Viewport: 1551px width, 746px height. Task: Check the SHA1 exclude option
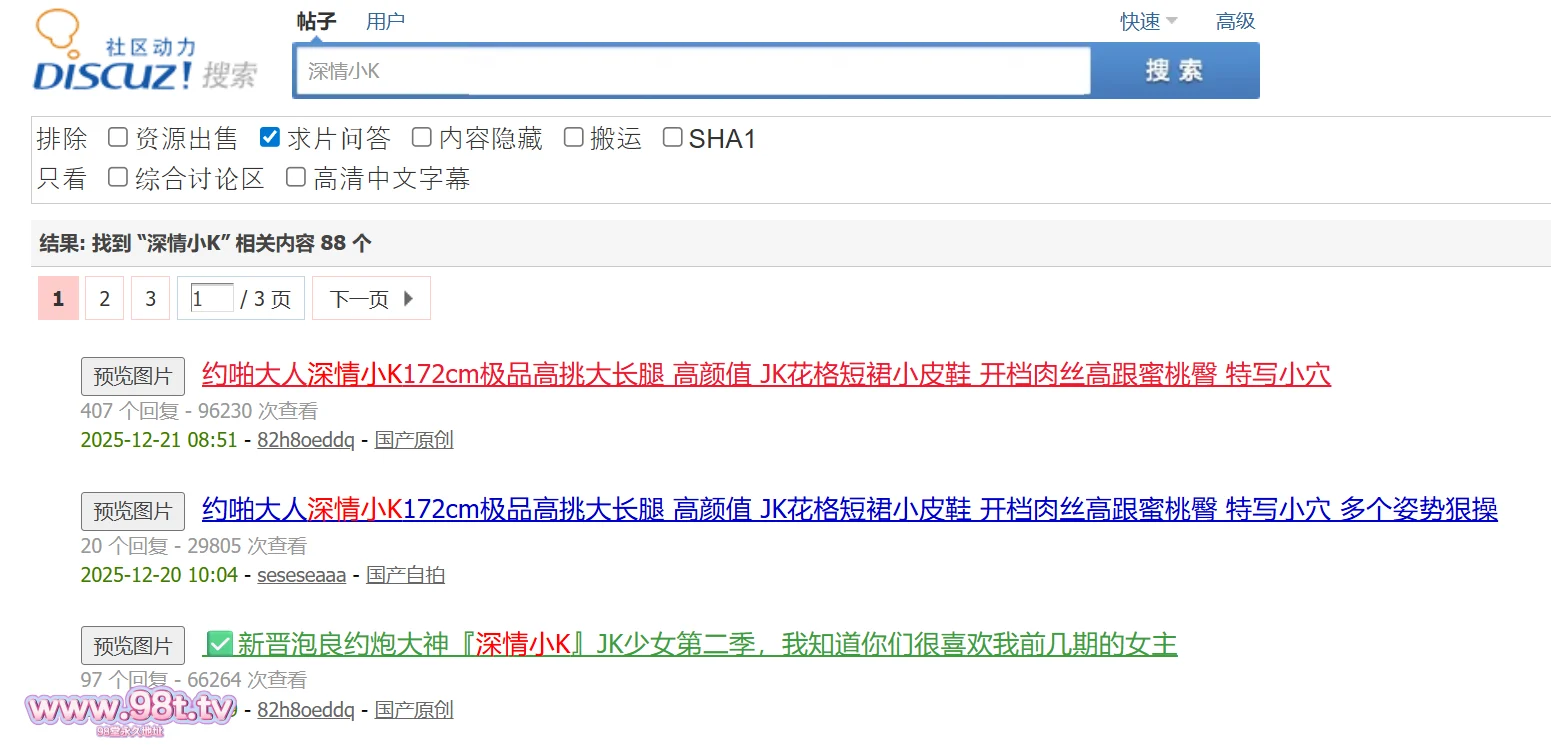673,138
